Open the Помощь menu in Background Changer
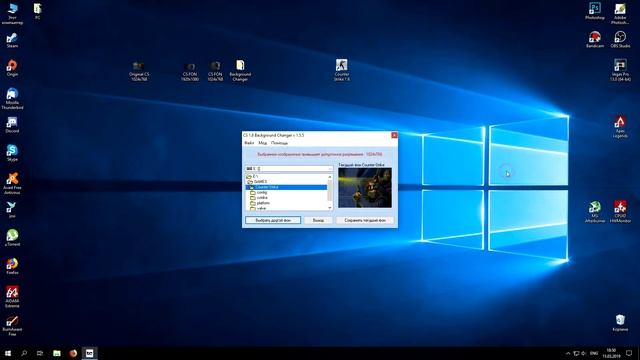The image size is (640, 360). 279,143
